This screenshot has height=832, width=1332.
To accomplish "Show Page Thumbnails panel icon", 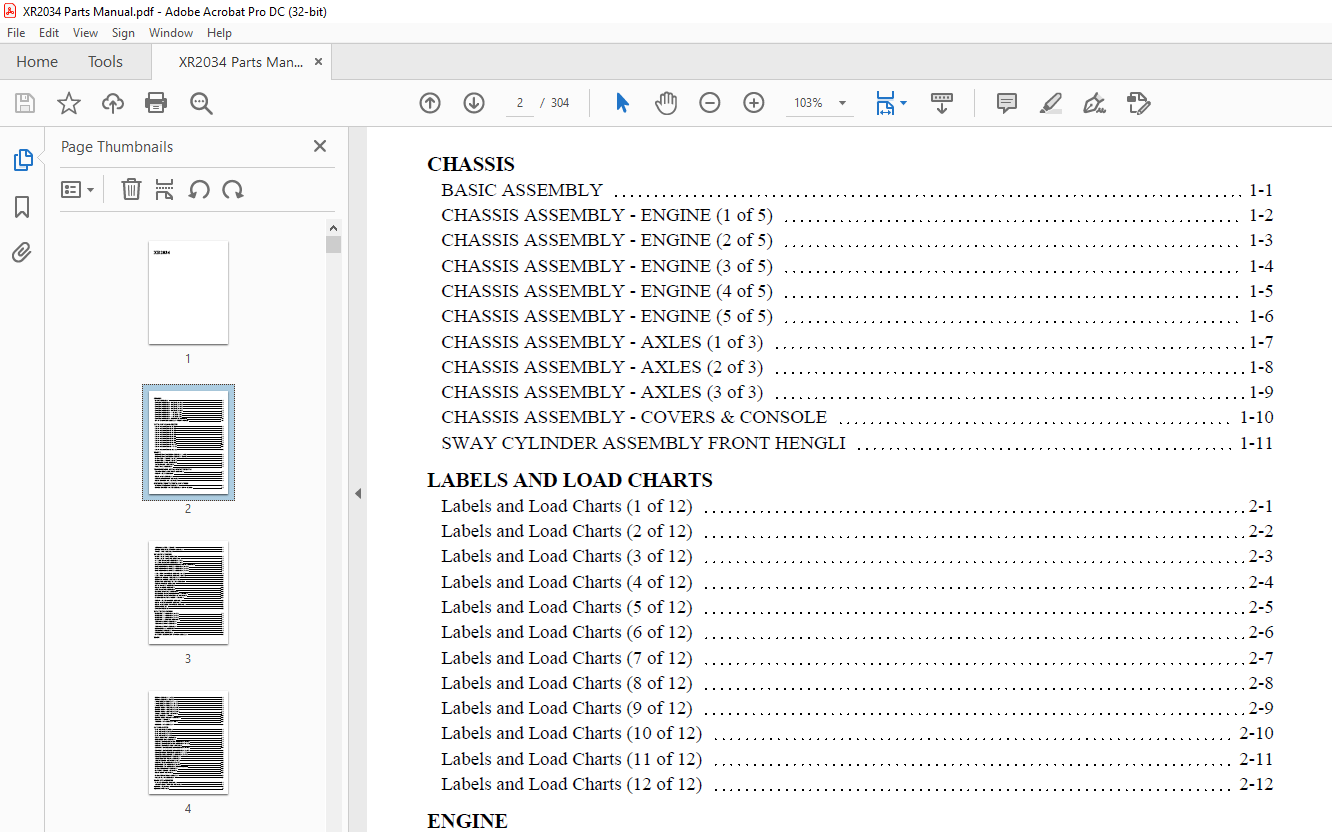I will [x=22, y=160].
